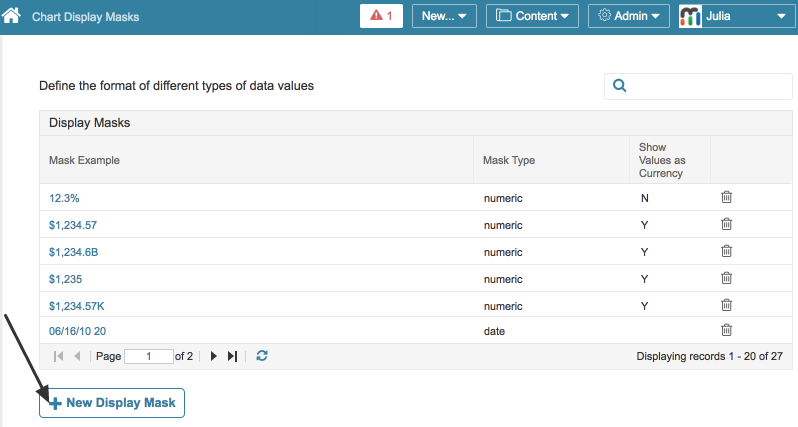Viewport: 798px width, 427px height.
Task: Delete the $1,234.57 mask via trash icon
Action: point(727,225)
